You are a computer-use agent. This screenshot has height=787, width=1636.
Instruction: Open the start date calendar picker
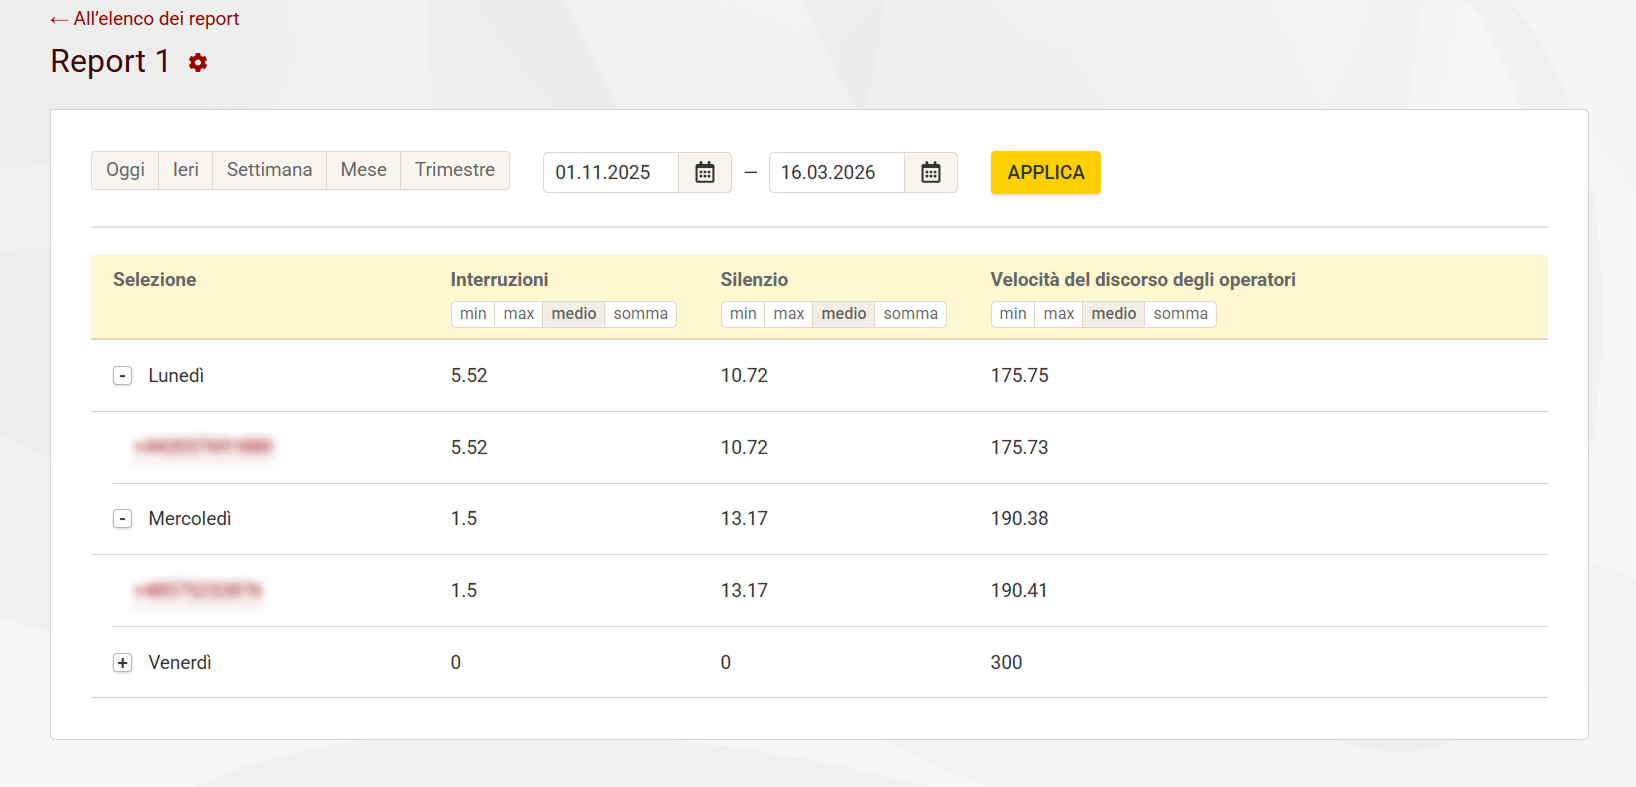click(705, 172)
